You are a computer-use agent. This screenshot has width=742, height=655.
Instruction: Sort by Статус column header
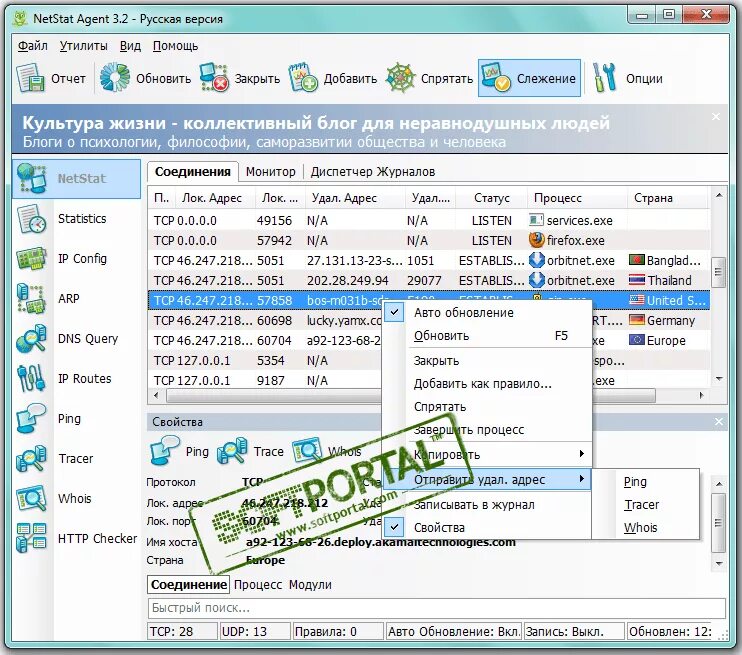coord(492,198)
